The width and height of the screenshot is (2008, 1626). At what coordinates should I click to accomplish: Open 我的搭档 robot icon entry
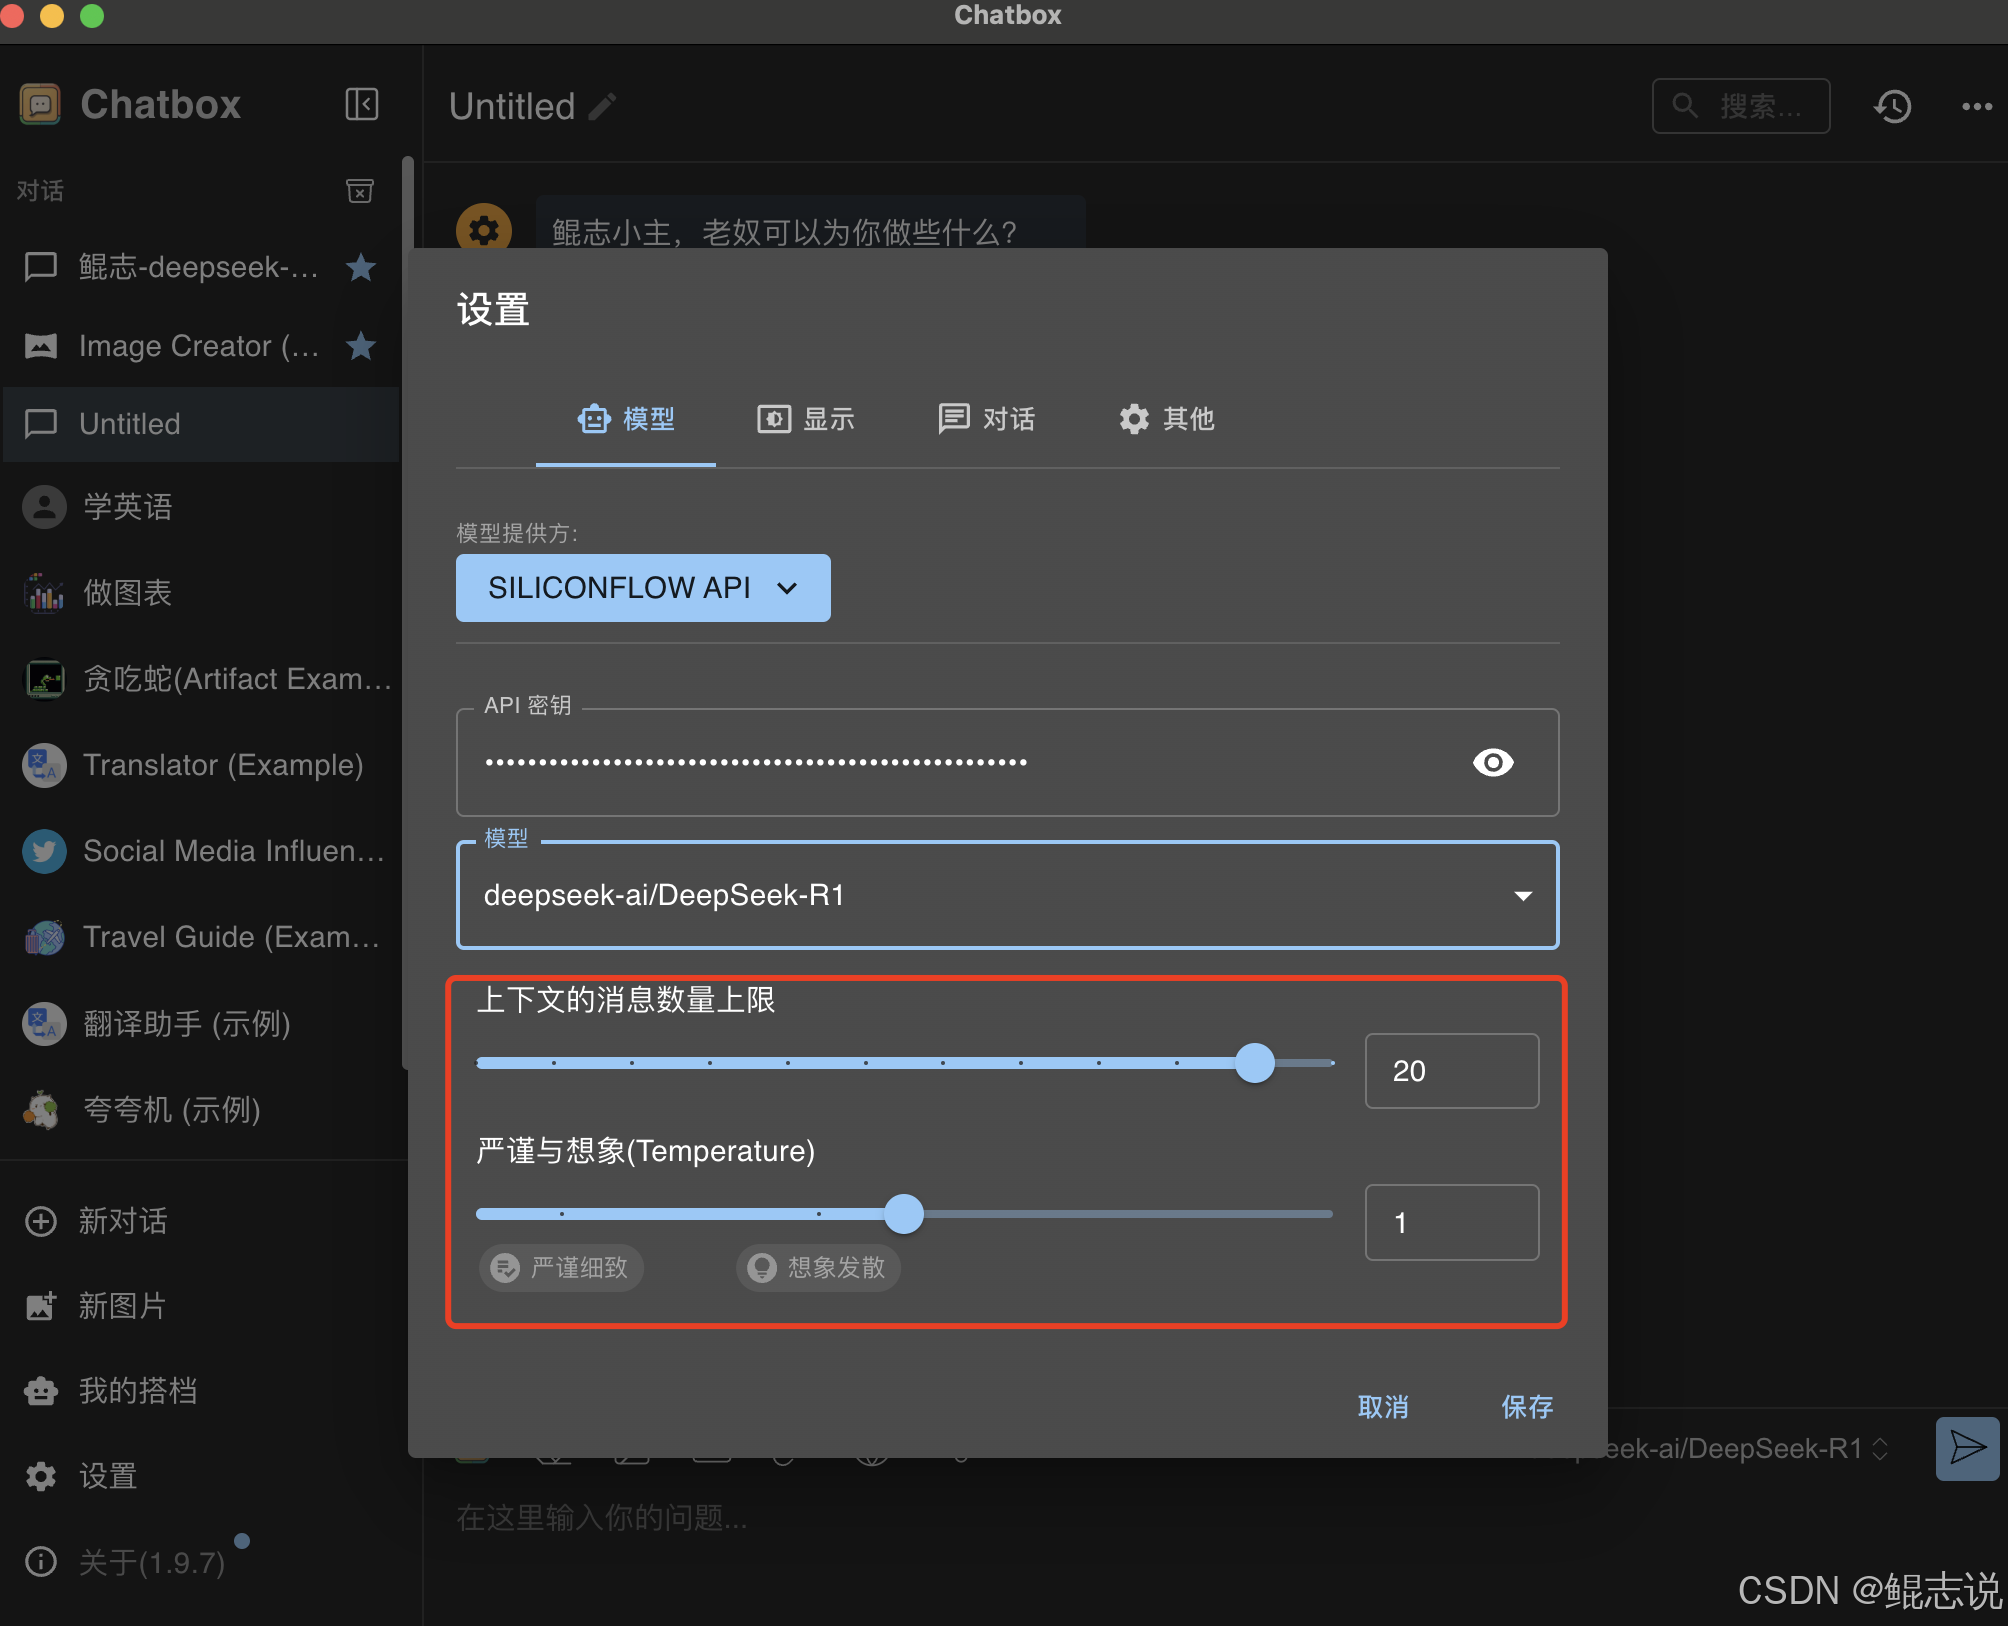[41, 1391]
